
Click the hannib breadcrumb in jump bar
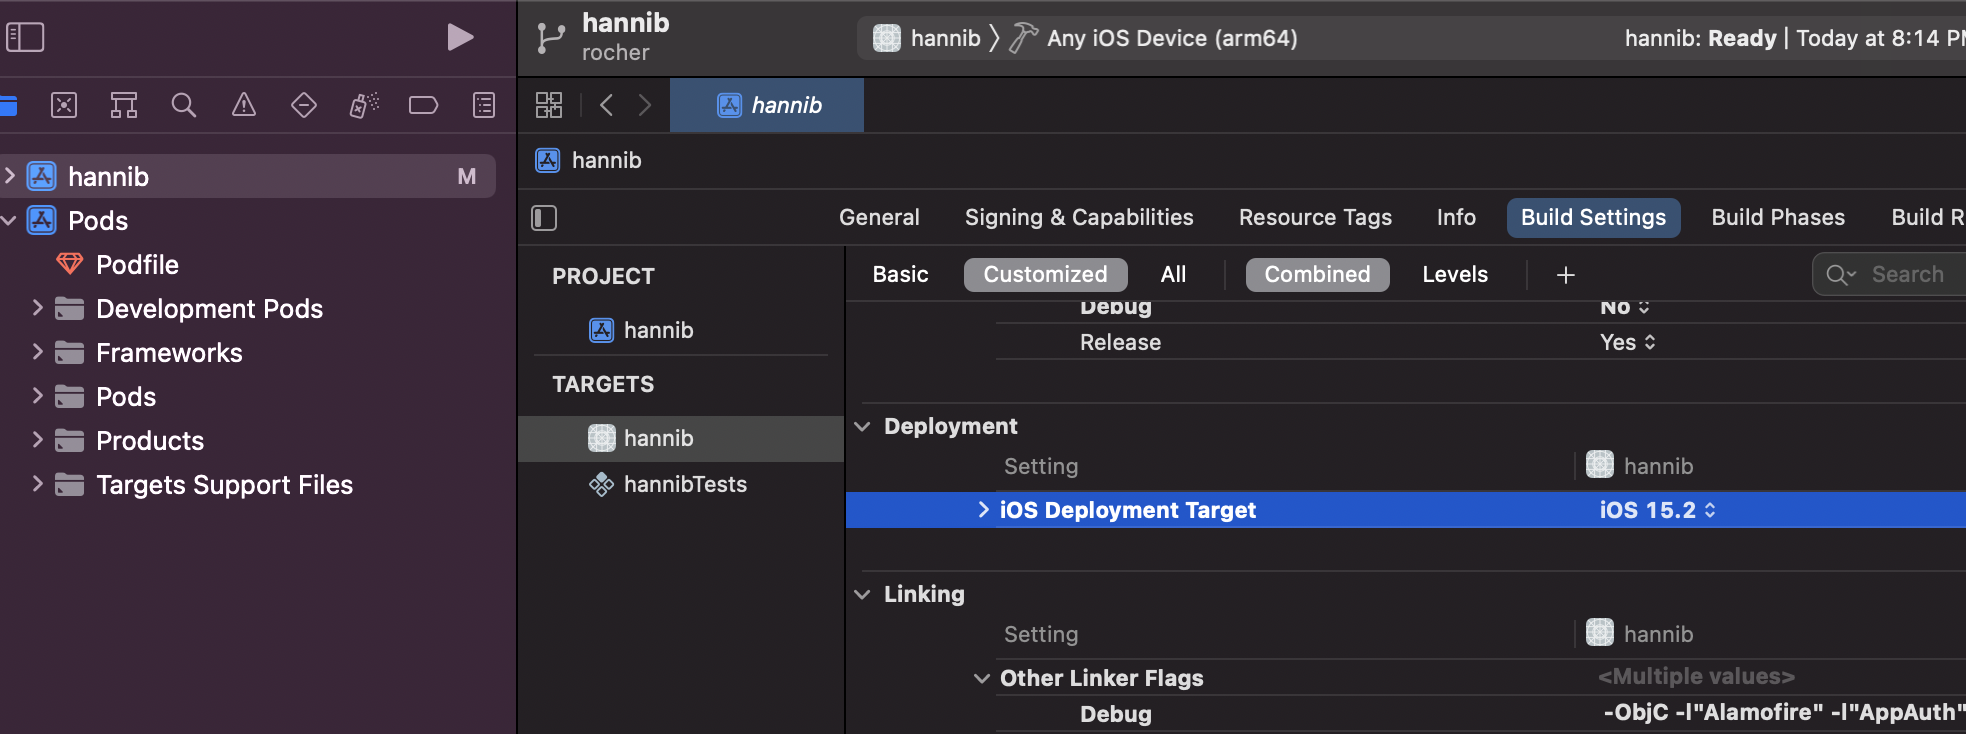point(589,160)
